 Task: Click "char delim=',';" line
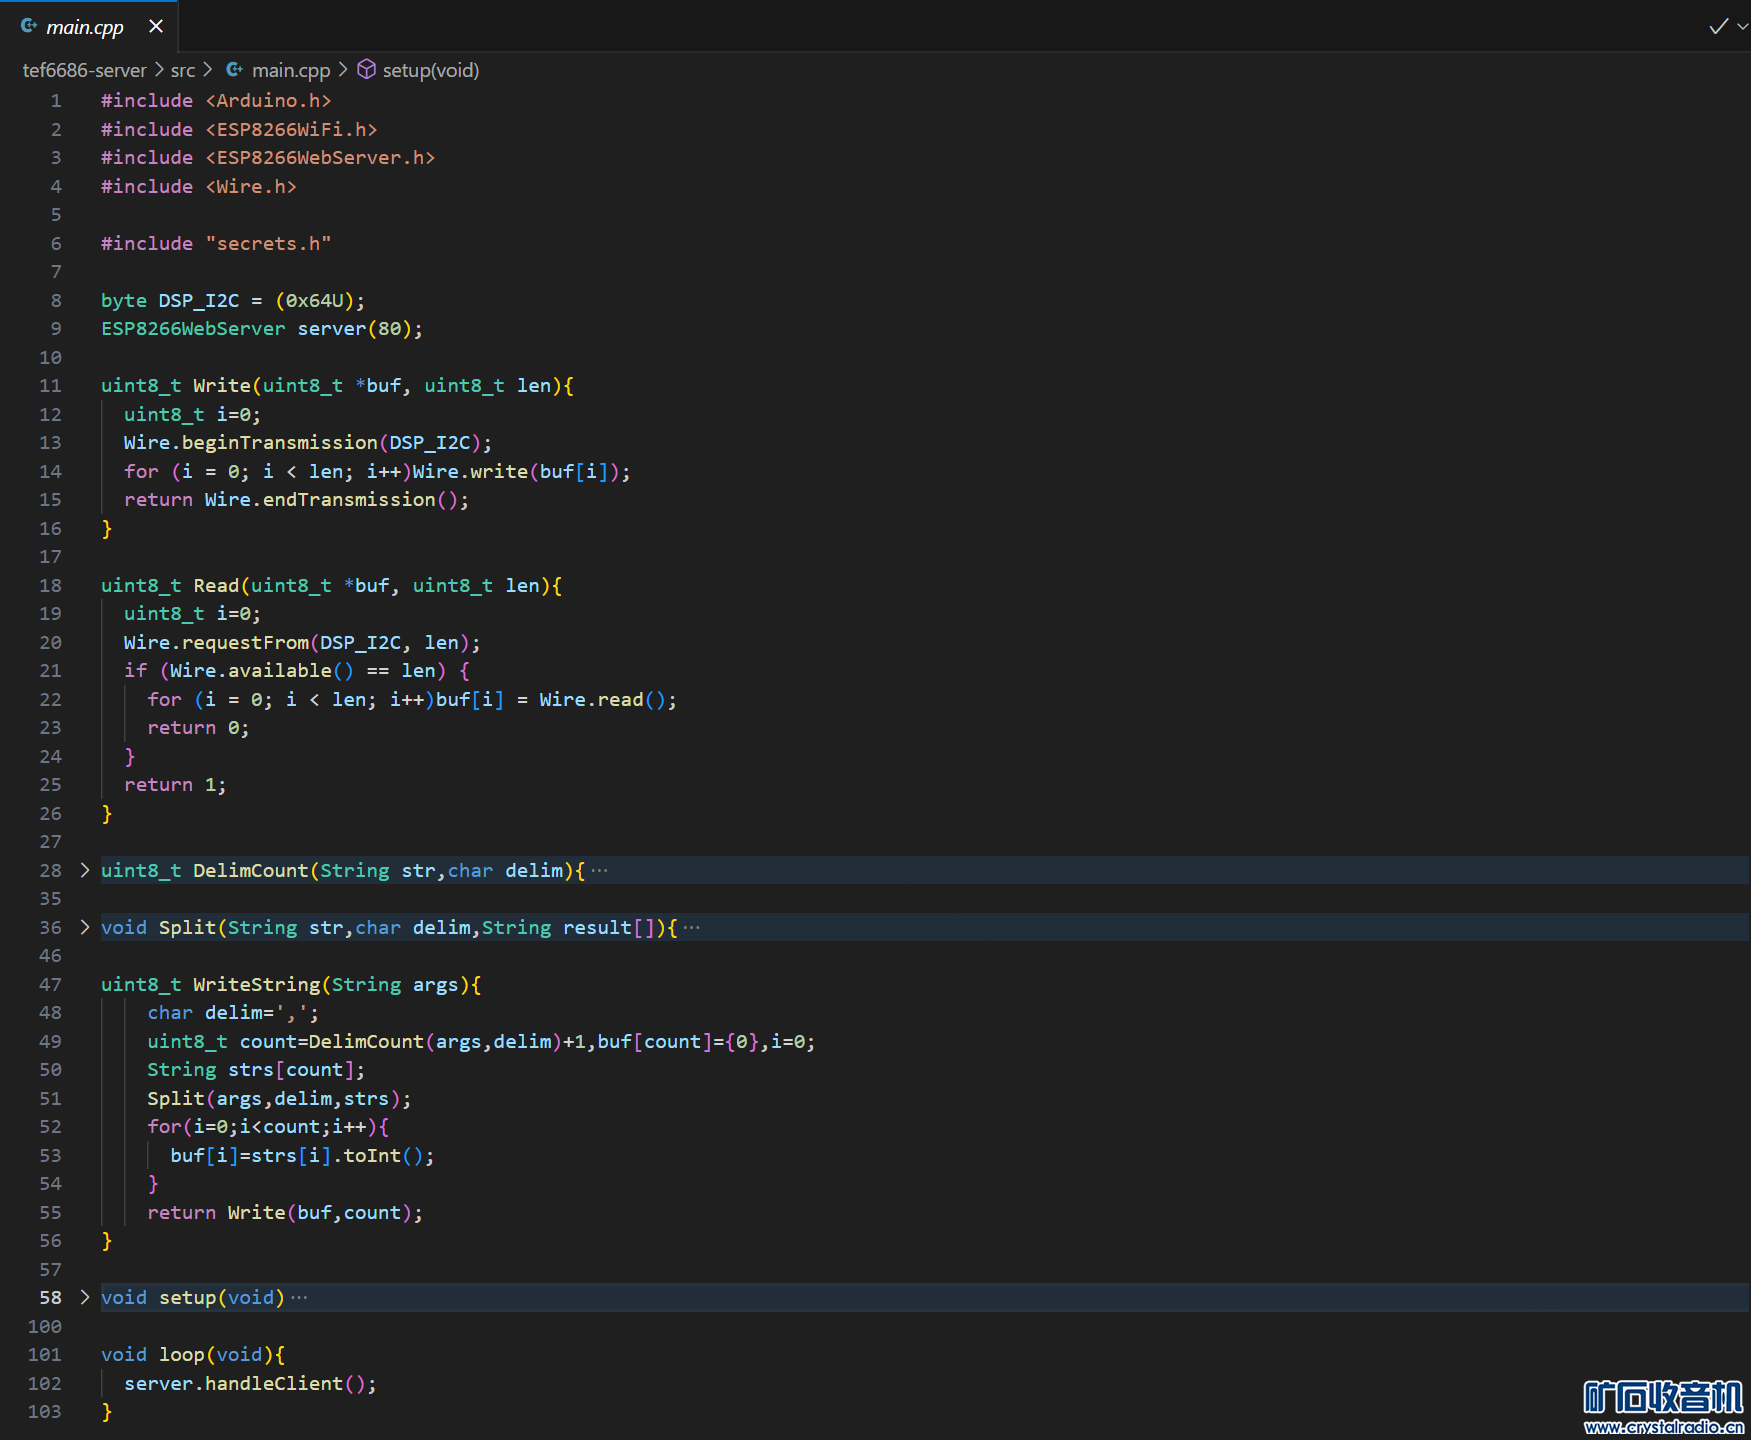point(233,1013)
